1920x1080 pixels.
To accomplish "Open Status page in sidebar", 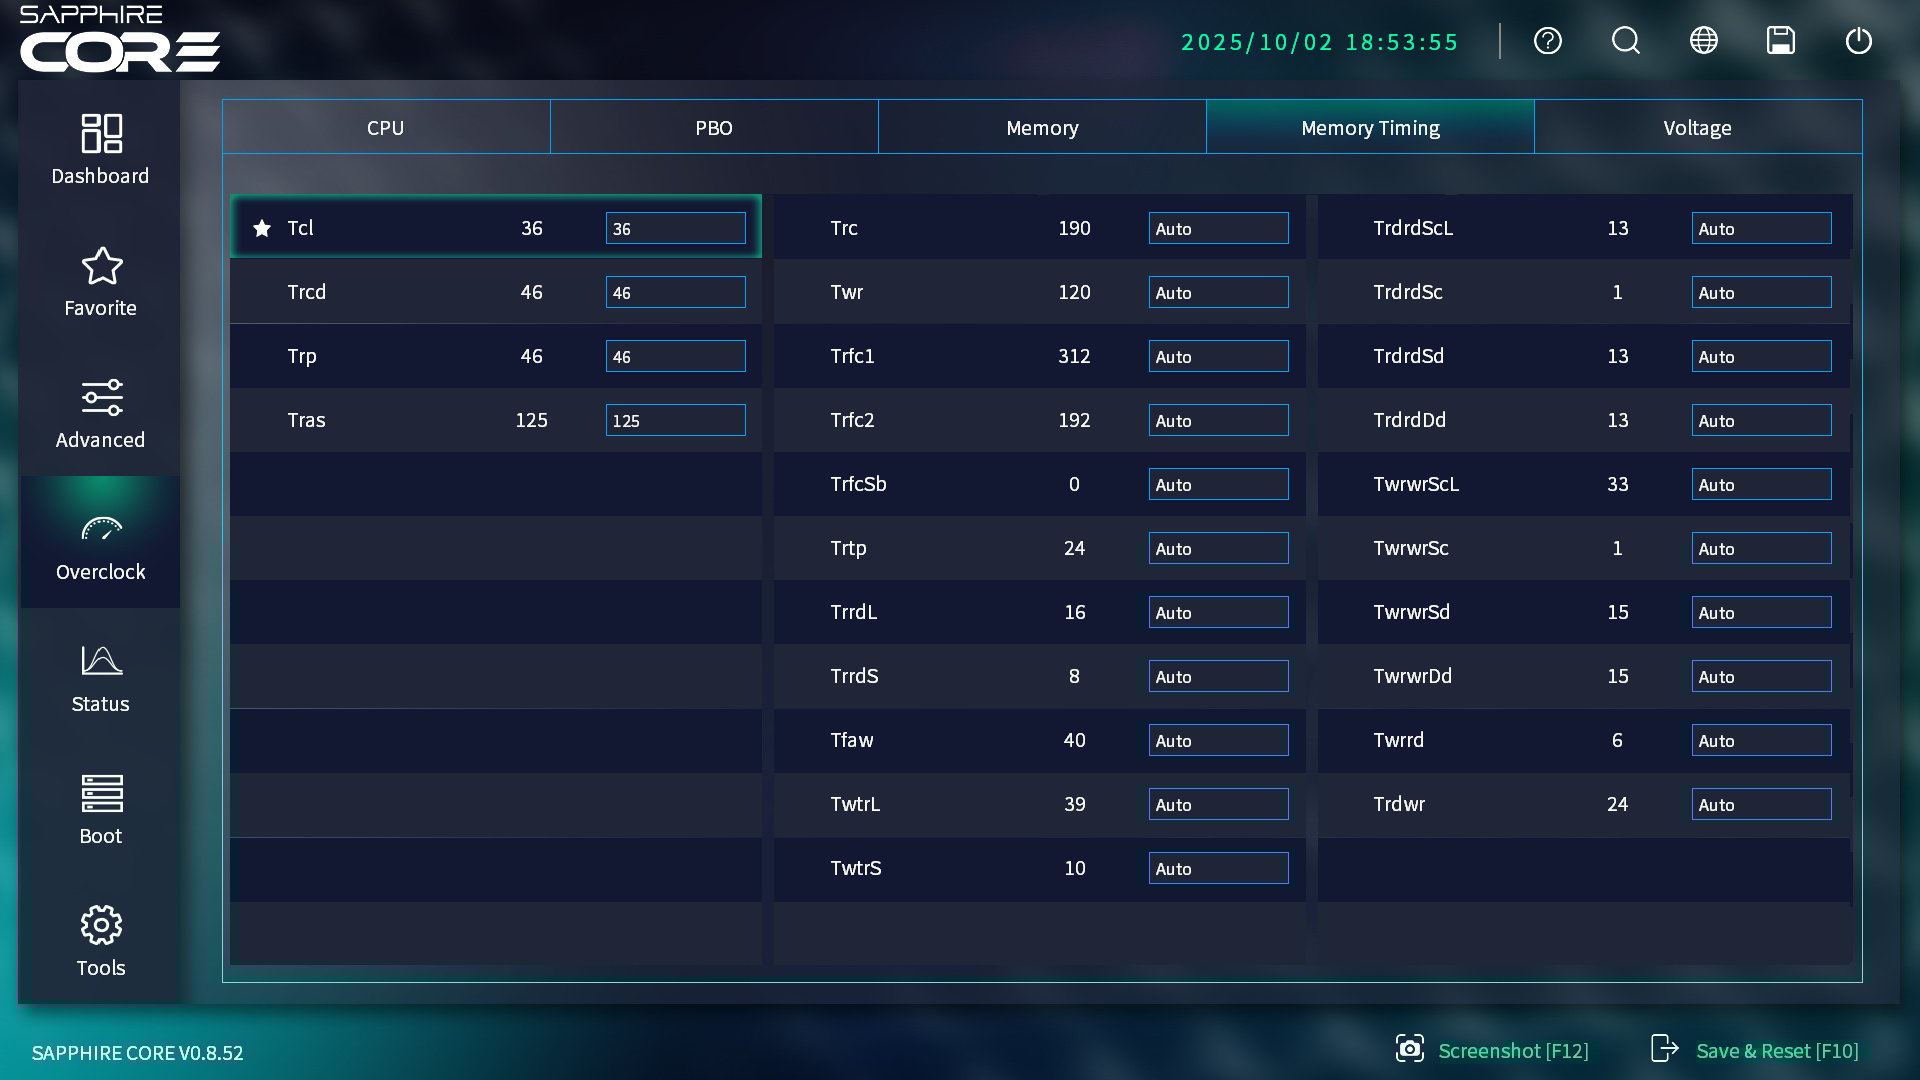I will coord(100,678).
